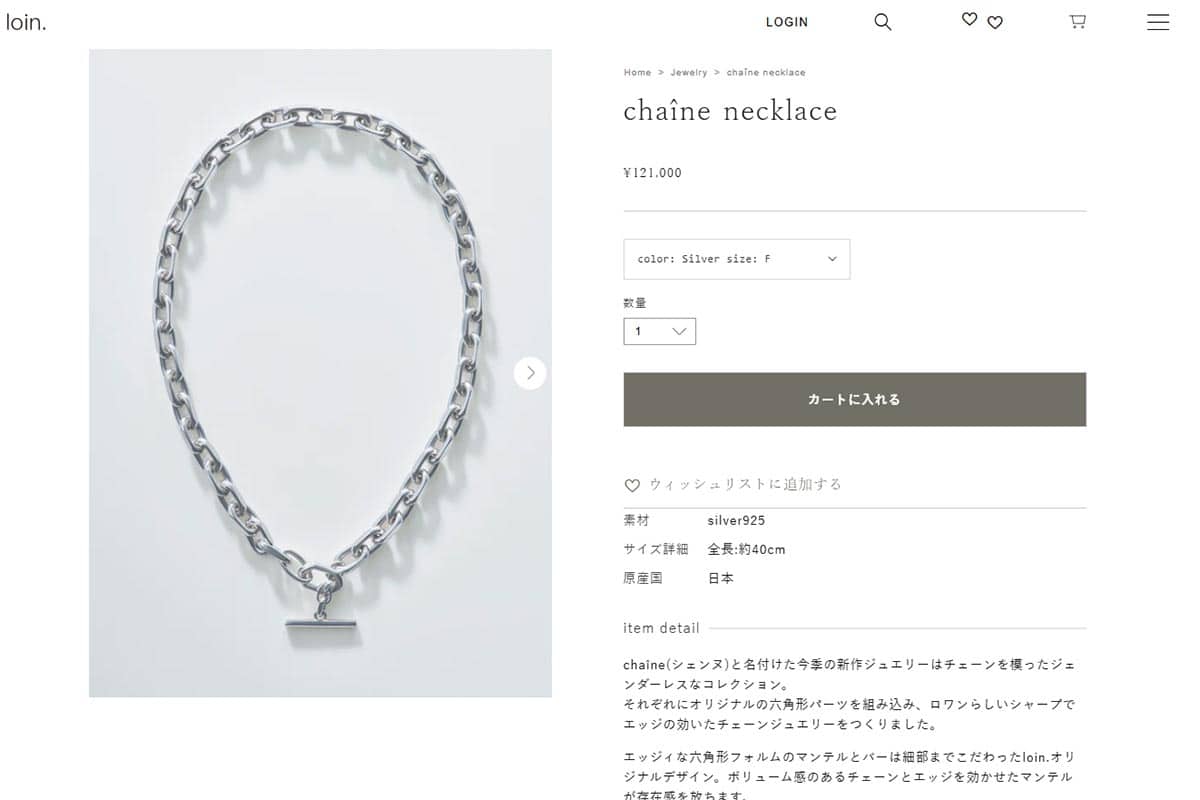1200x800 pixels.
Task: Click the wishlist heart icon
Action: (632, 485)
